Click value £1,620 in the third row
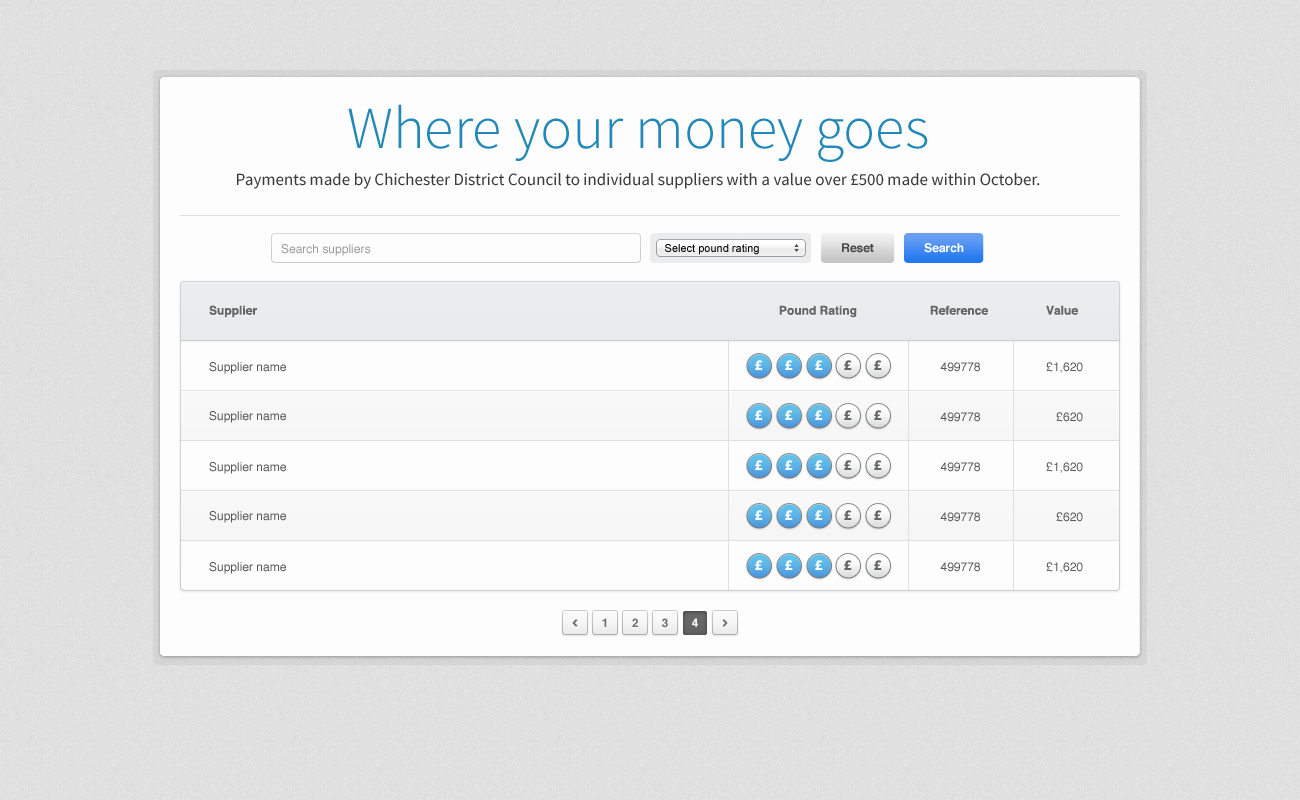 1064,467
